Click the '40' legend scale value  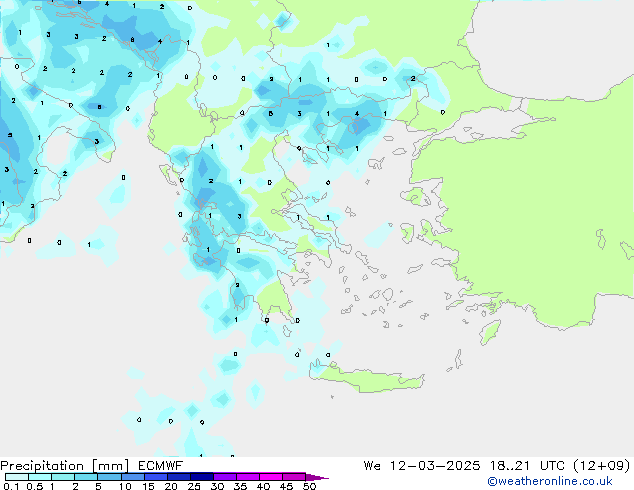coord(263,486)
